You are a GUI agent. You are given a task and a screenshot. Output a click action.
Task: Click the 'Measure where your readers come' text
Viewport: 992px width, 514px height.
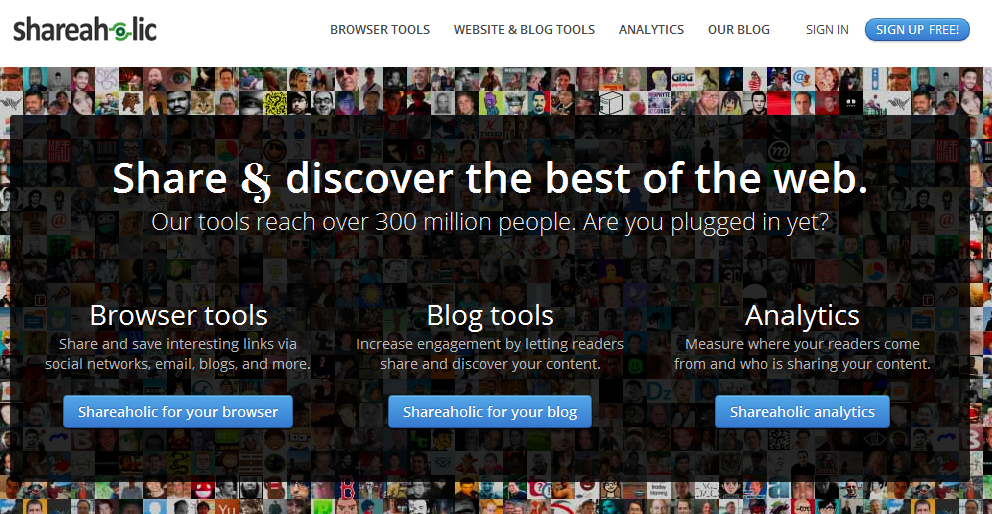(802, 354)
